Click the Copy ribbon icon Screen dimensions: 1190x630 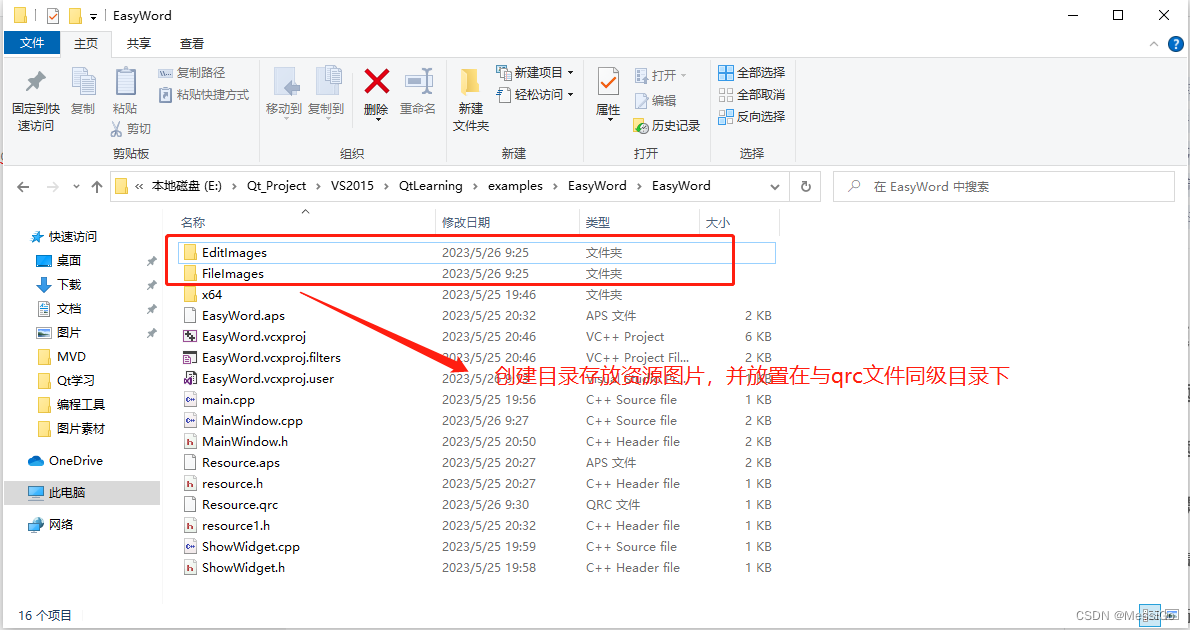(x=83, y=82)
